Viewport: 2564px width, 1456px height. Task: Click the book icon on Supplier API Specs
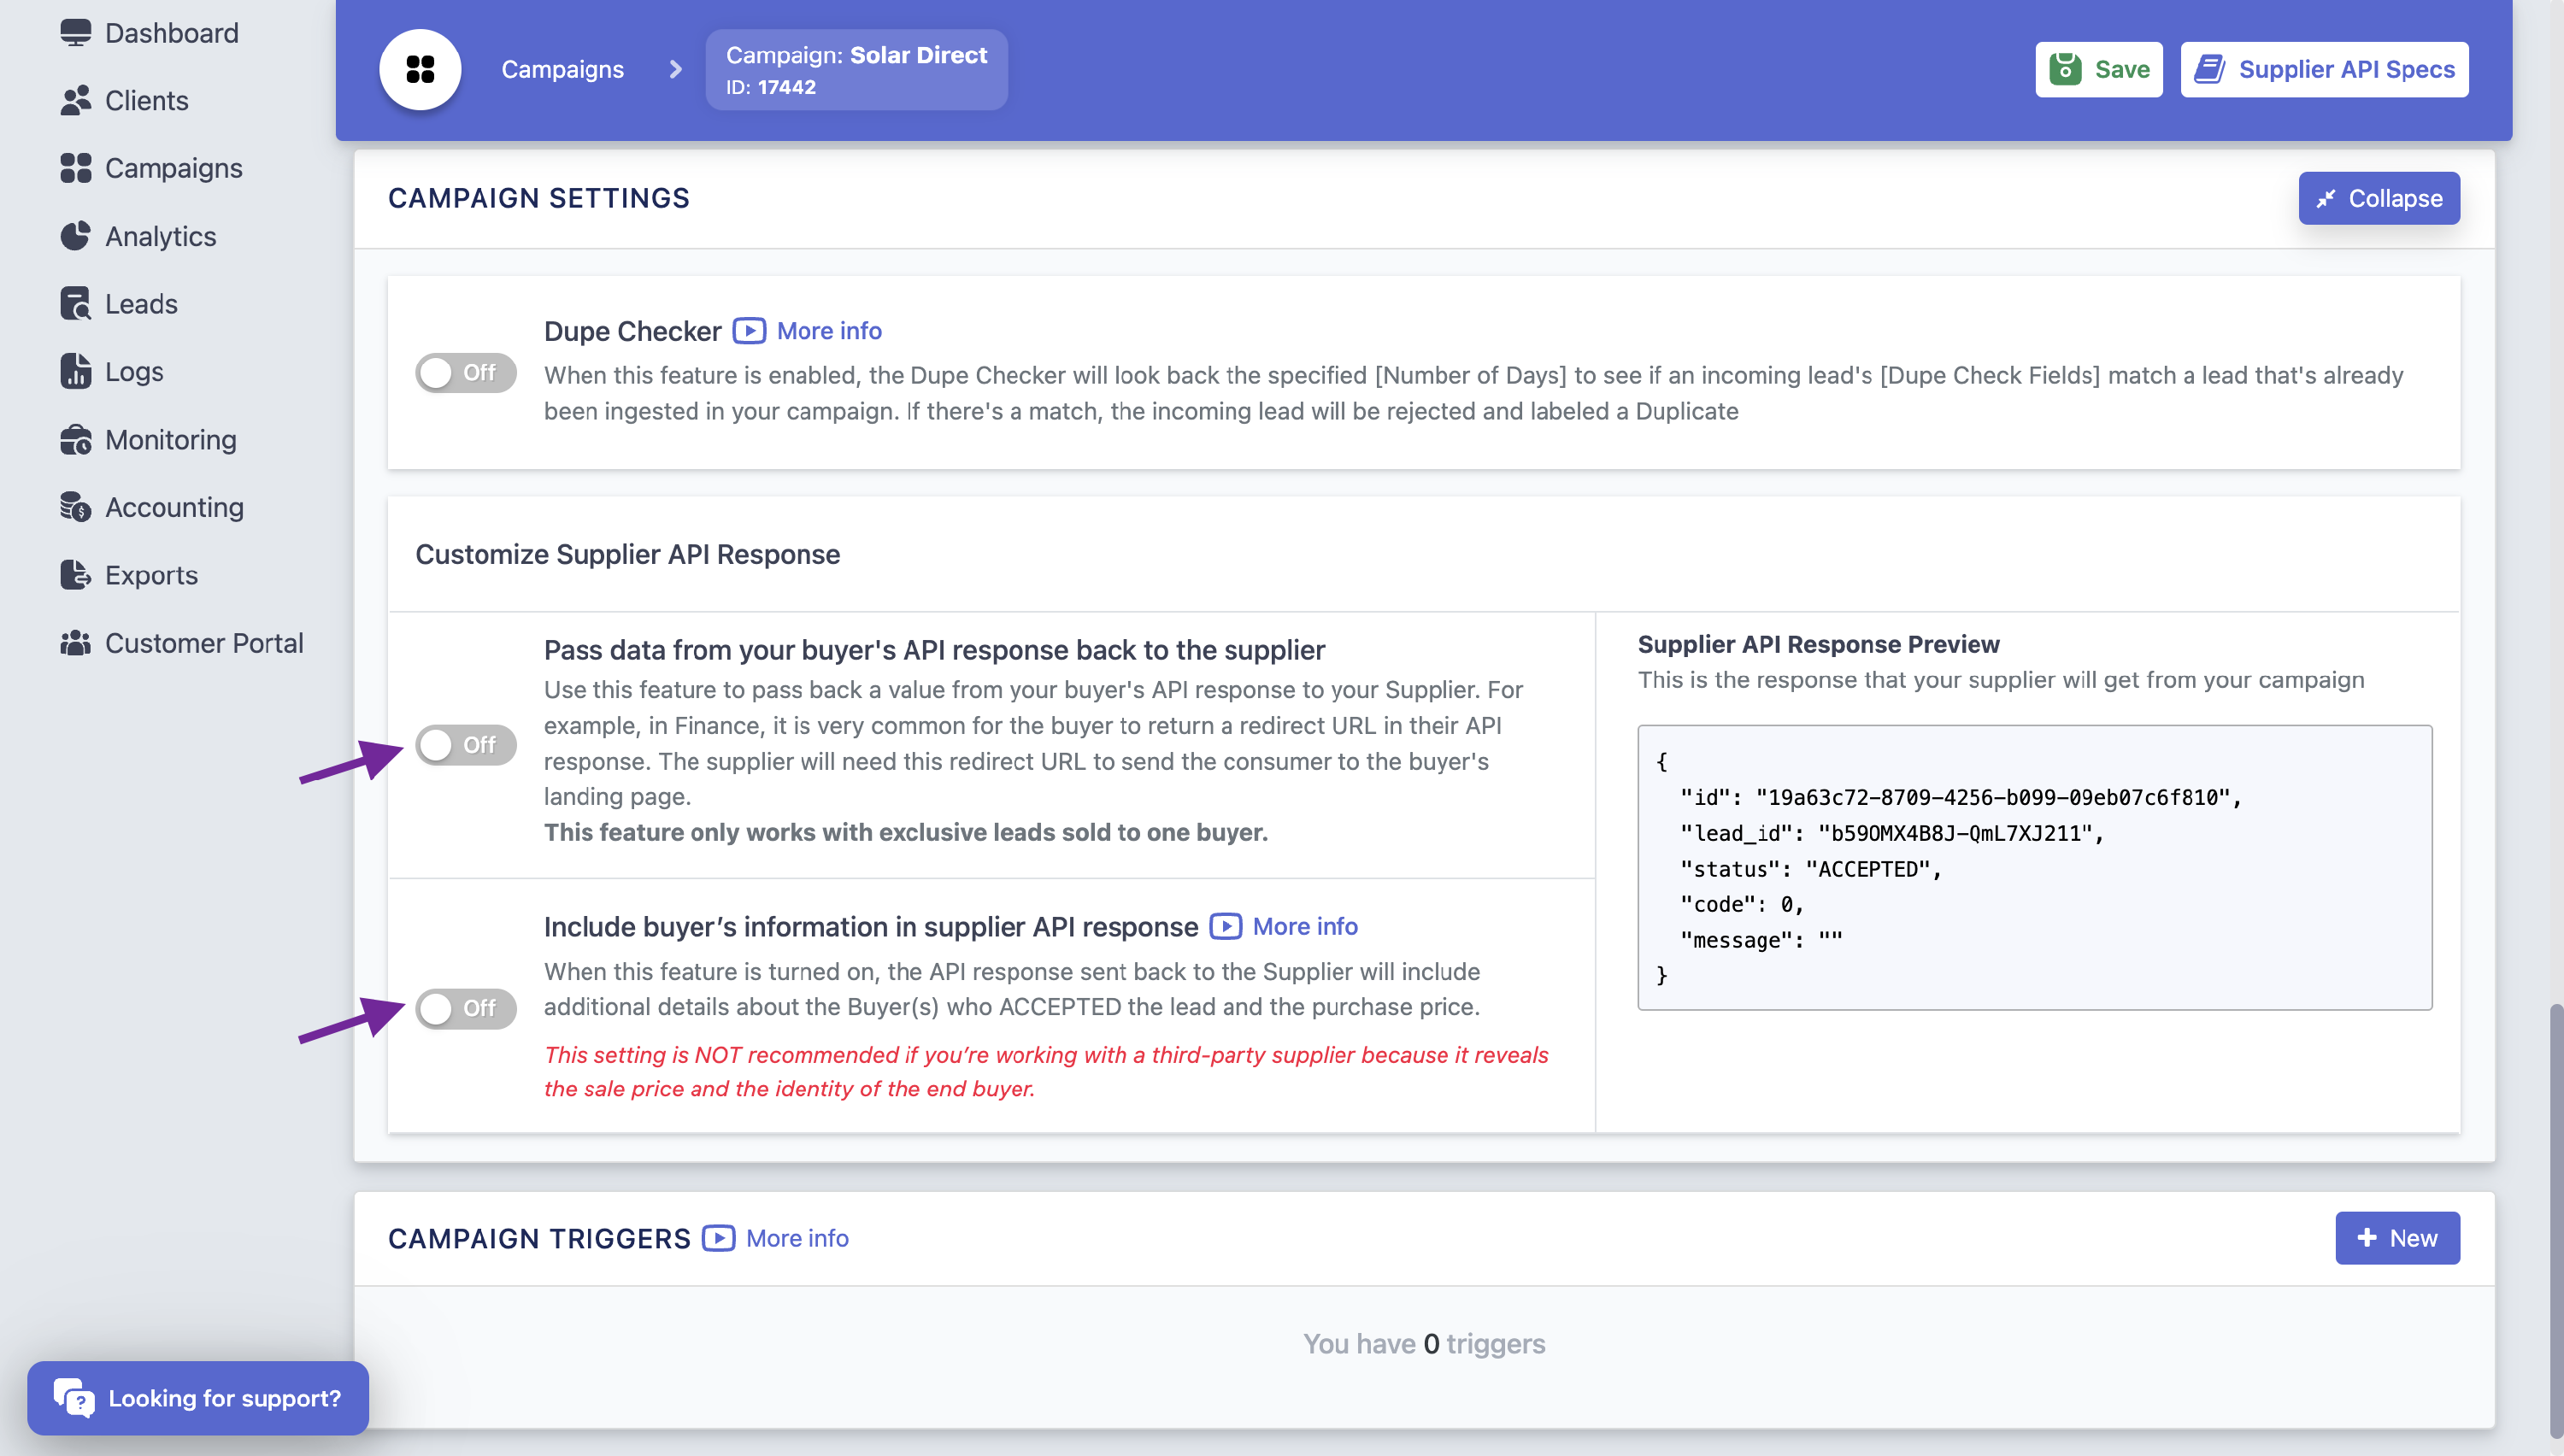(x=2209, y=69)
